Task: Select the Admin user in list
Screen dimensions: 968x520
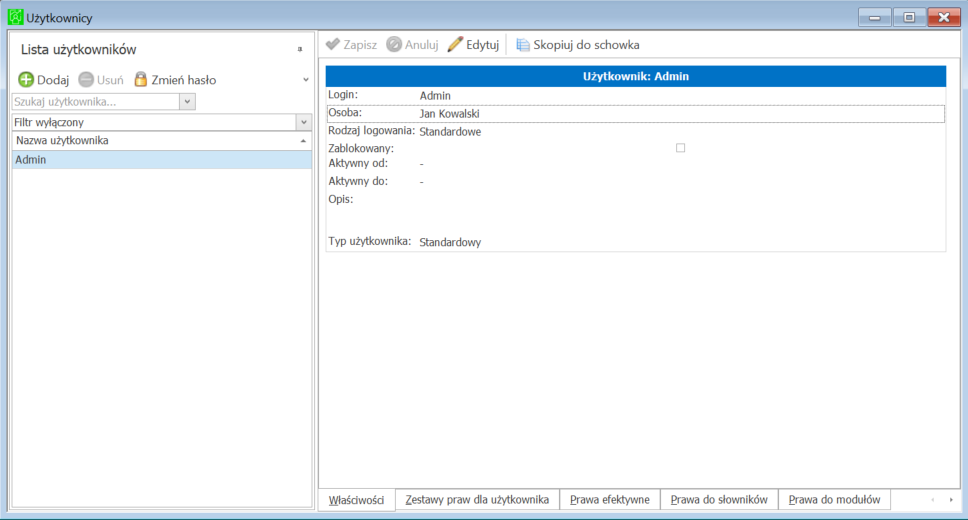Action: (161, 160)
